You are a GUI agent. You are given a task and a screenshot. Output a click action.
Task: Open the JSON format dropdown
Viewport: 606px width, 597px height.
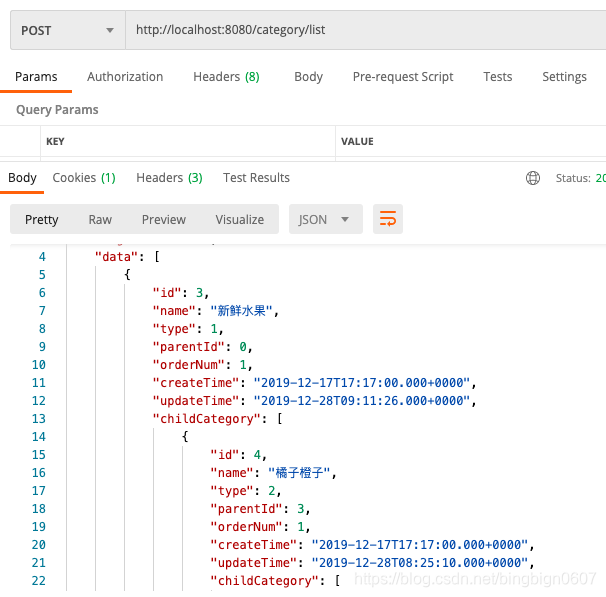point(325,219)
